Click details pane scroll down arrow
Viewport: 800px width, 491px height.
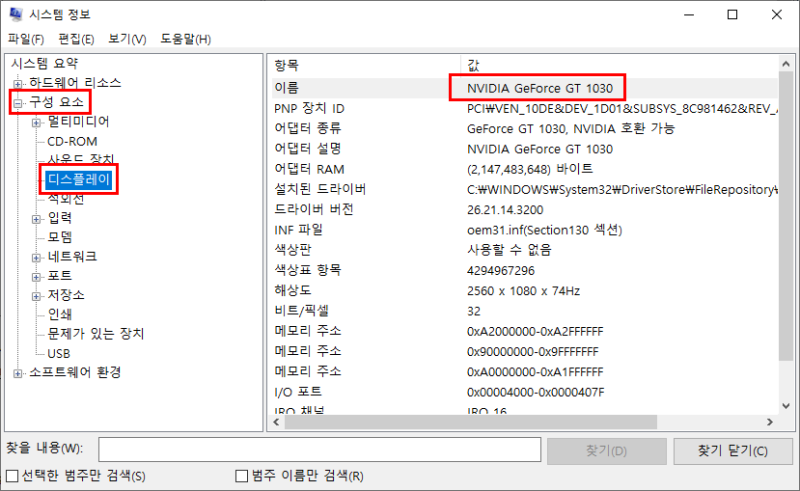(x=786, y=406)
